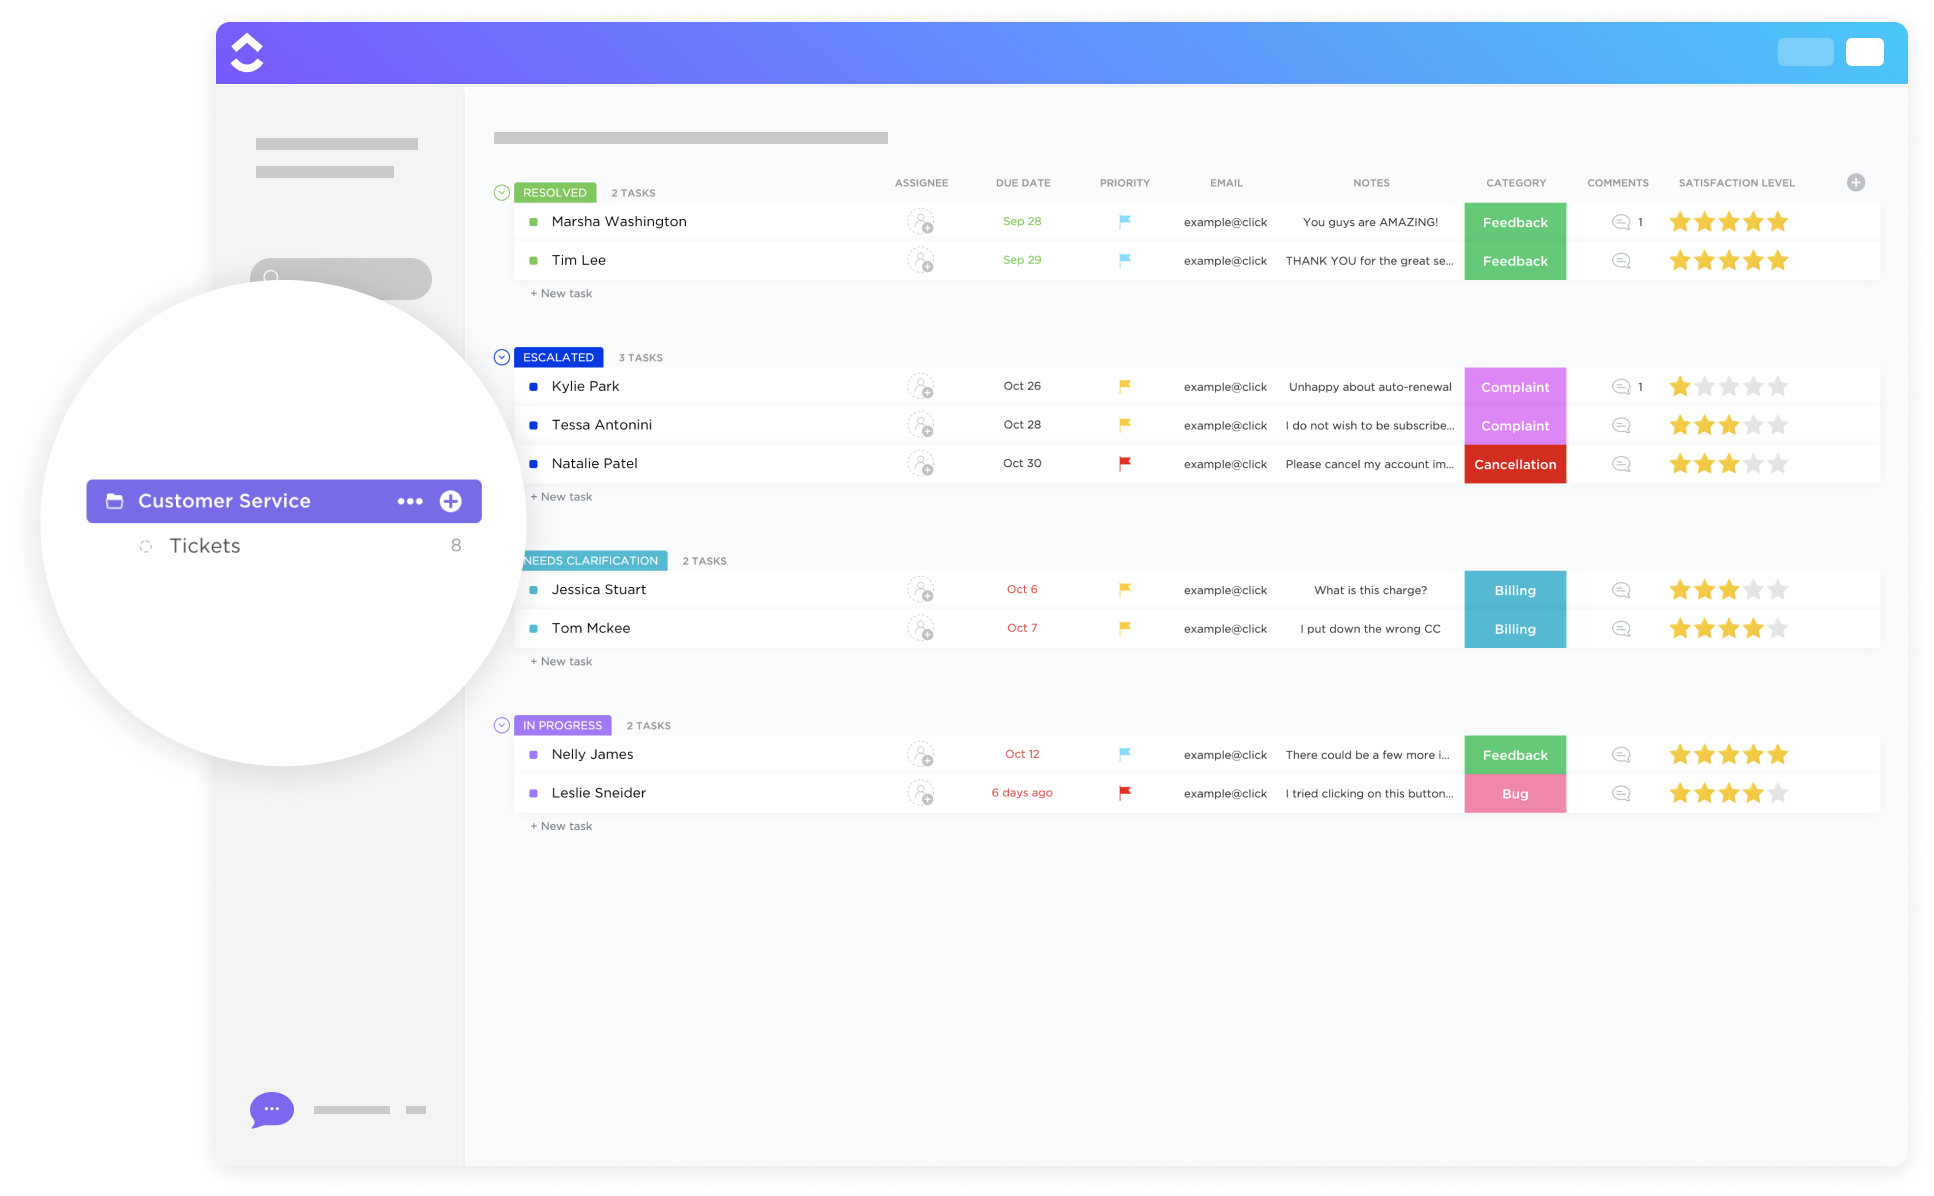This screenshot has height=1196, width=1934.
Task: Click the due date Oct 28 for Tessa Antonini
Action: coord(1022,424)
